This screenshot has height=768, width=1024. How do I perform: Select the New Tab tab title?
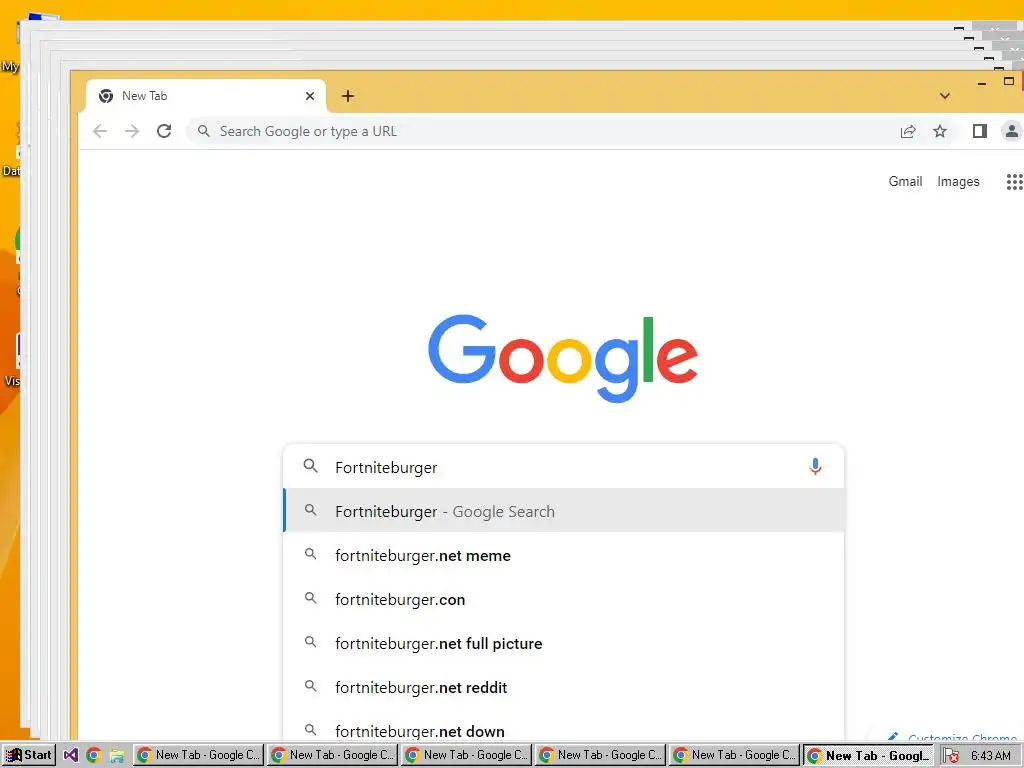[144, 96]
